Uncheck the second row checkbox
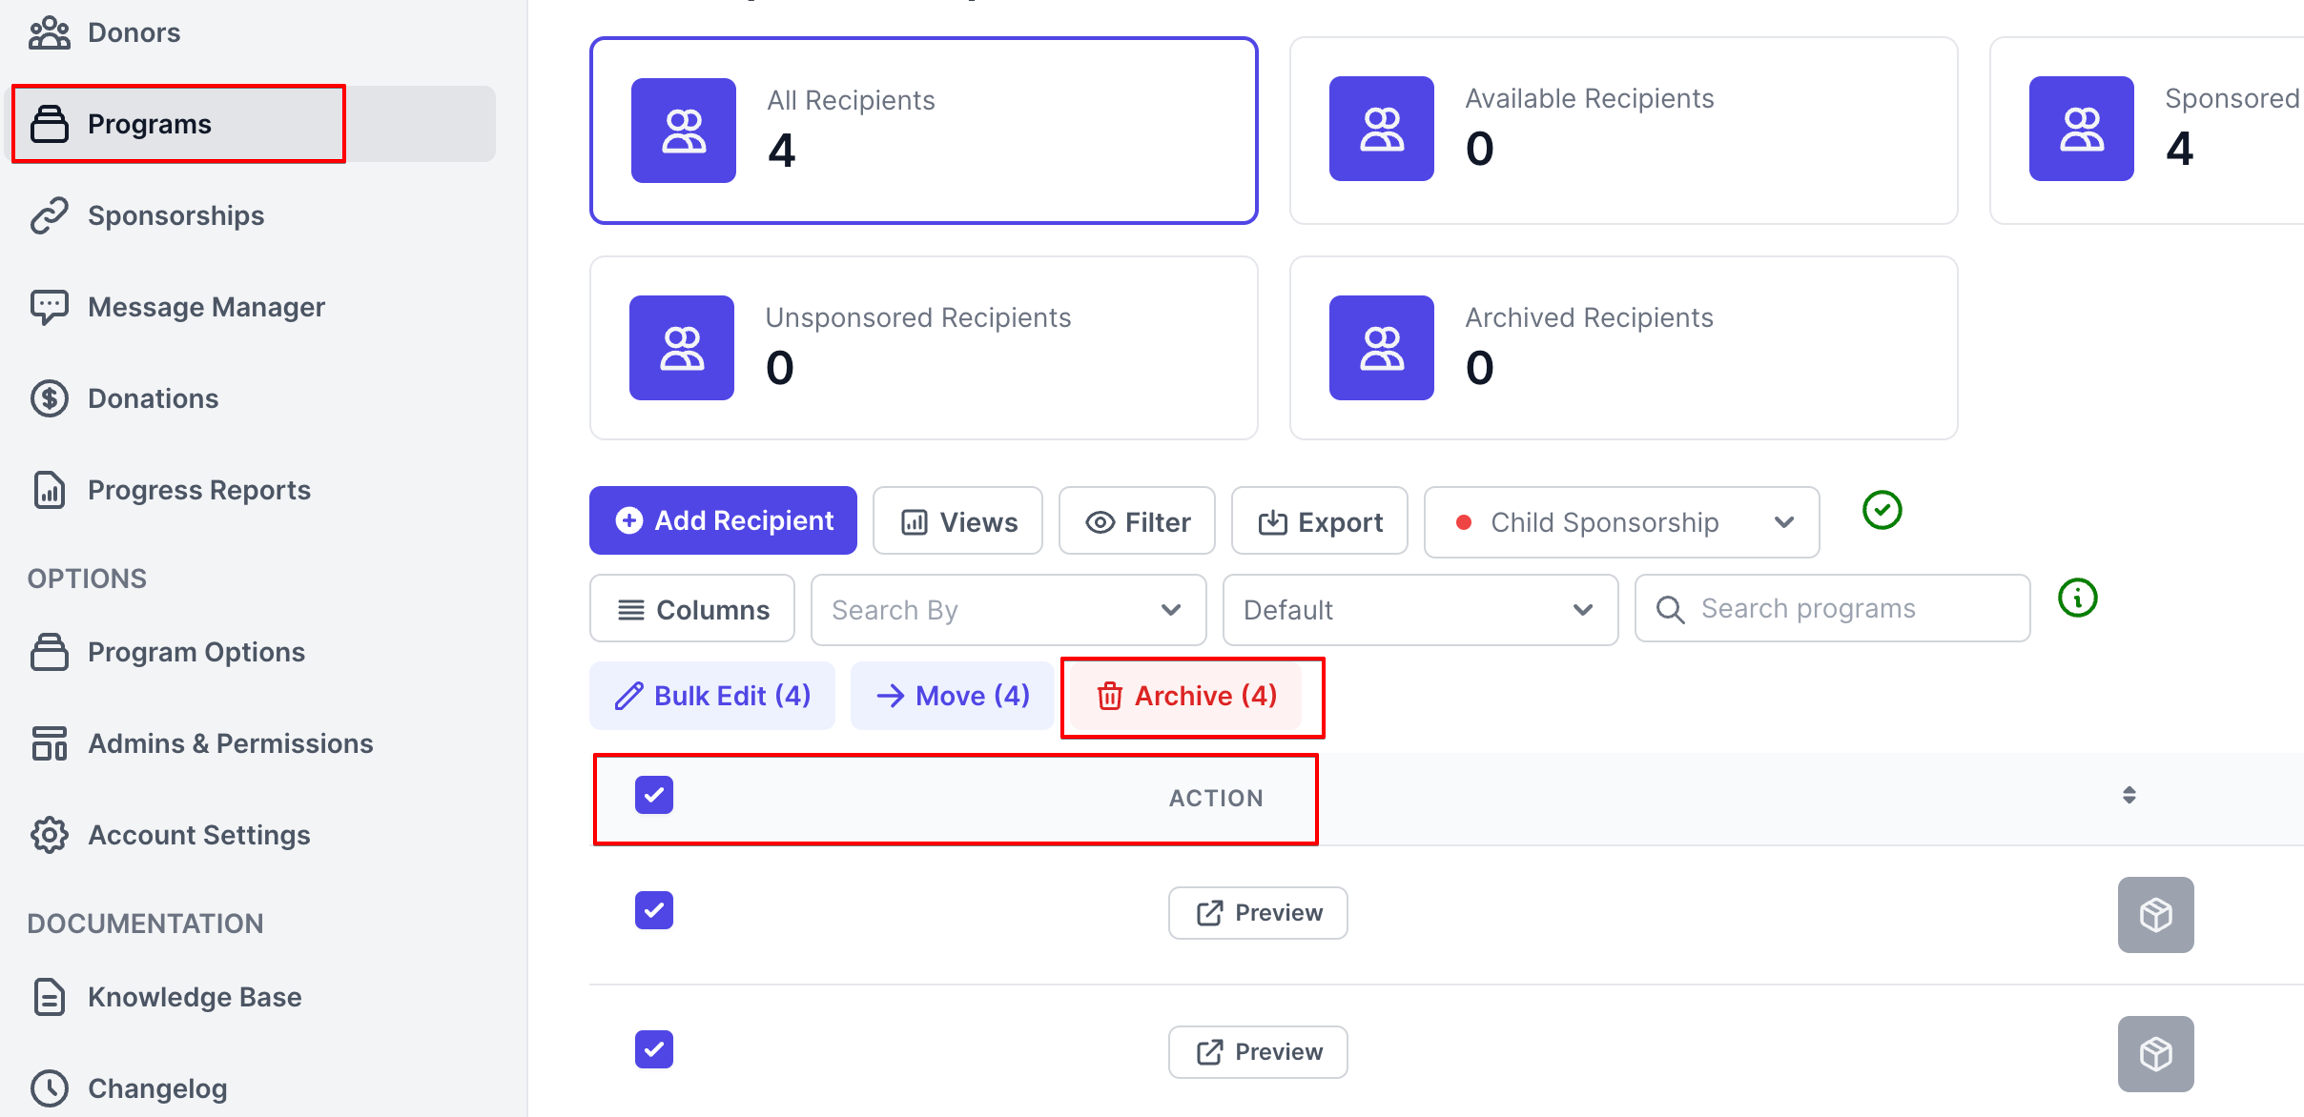2304x1117 pixels. point(654,1049)
